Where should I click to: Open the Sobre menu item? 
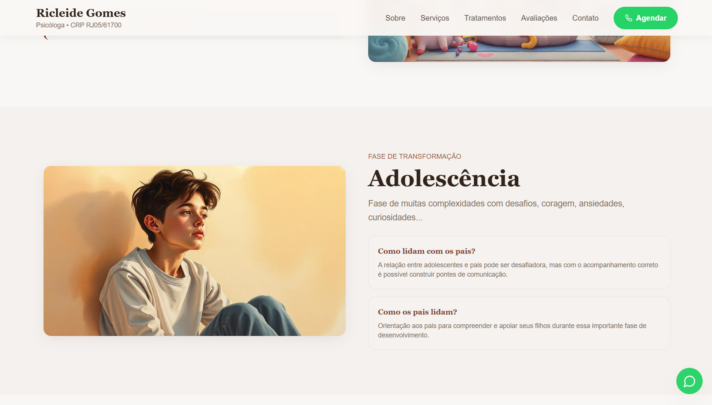(395, 18)
